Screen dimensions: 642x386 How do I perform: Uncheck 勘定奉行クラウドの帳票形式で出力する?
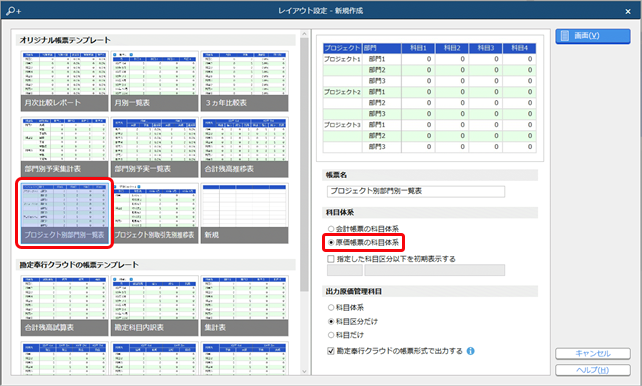coord(331,351)
